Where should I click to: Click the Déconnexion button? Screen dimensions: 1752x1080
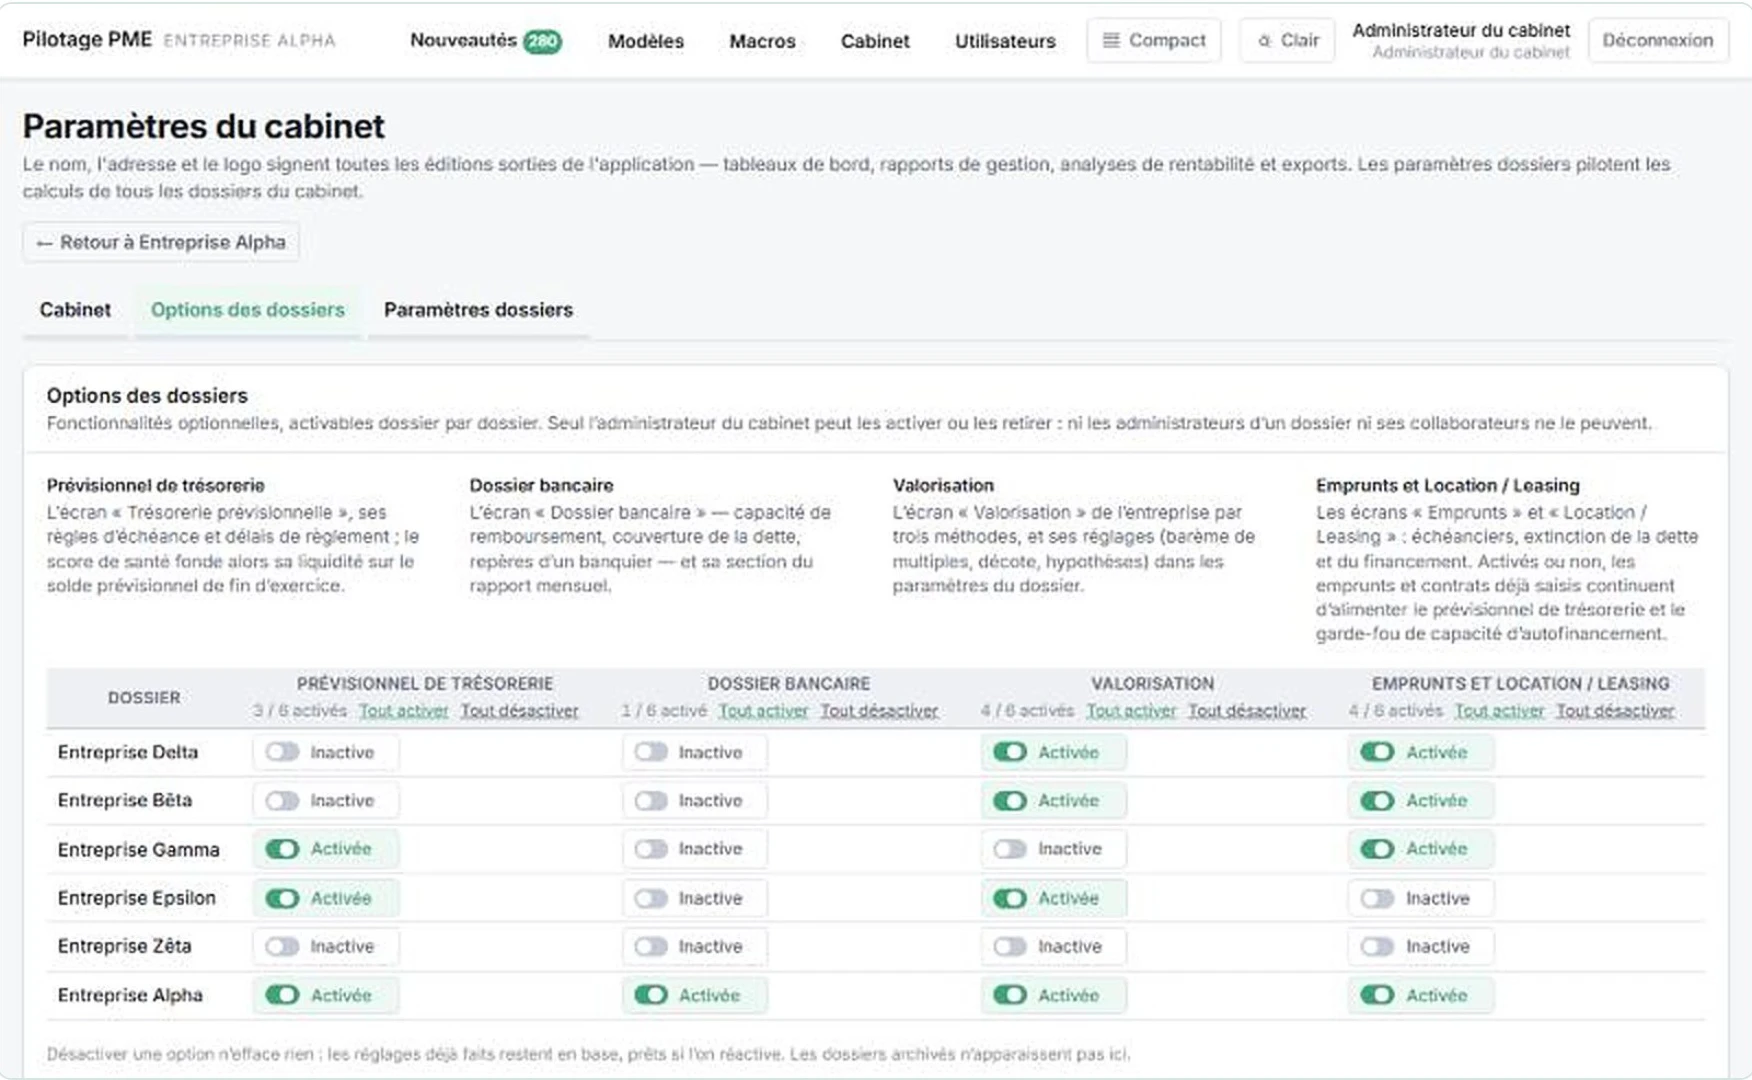1657,41
